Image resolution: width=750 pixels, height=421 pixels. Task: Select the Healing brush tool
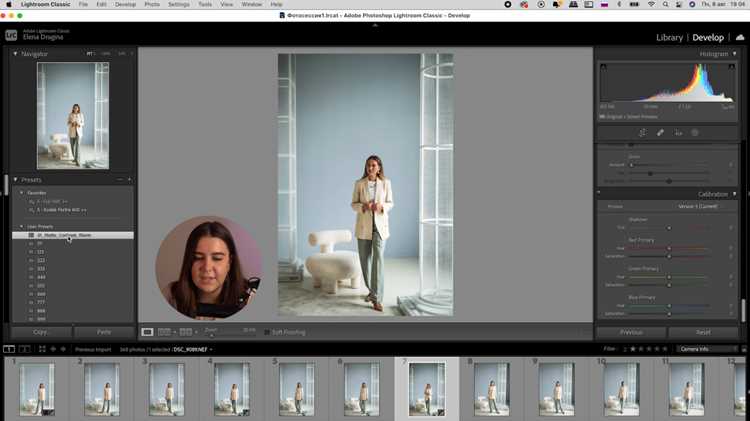coord(660,133)
